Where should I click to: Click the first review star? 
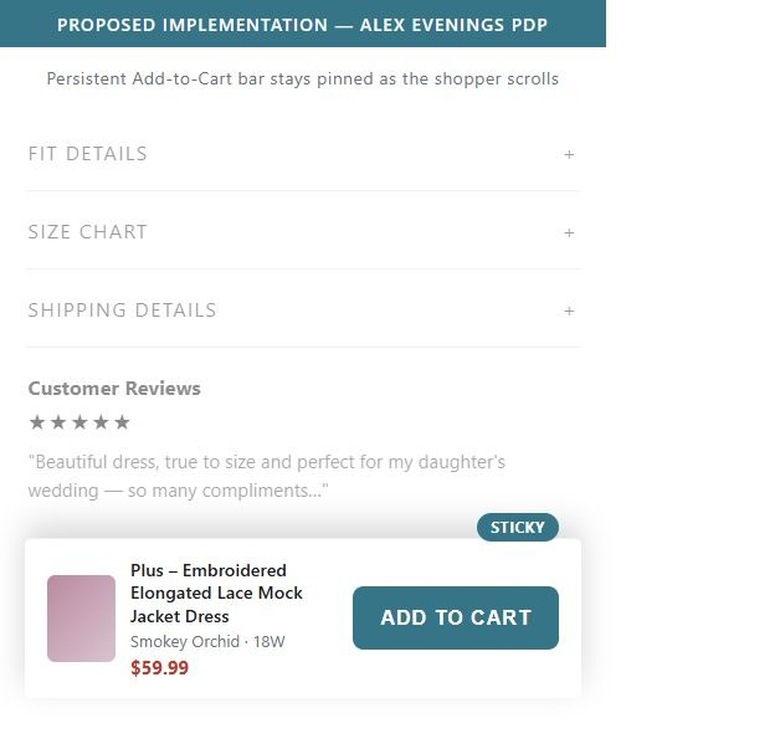pyautogui.click(x=37, y=422)
